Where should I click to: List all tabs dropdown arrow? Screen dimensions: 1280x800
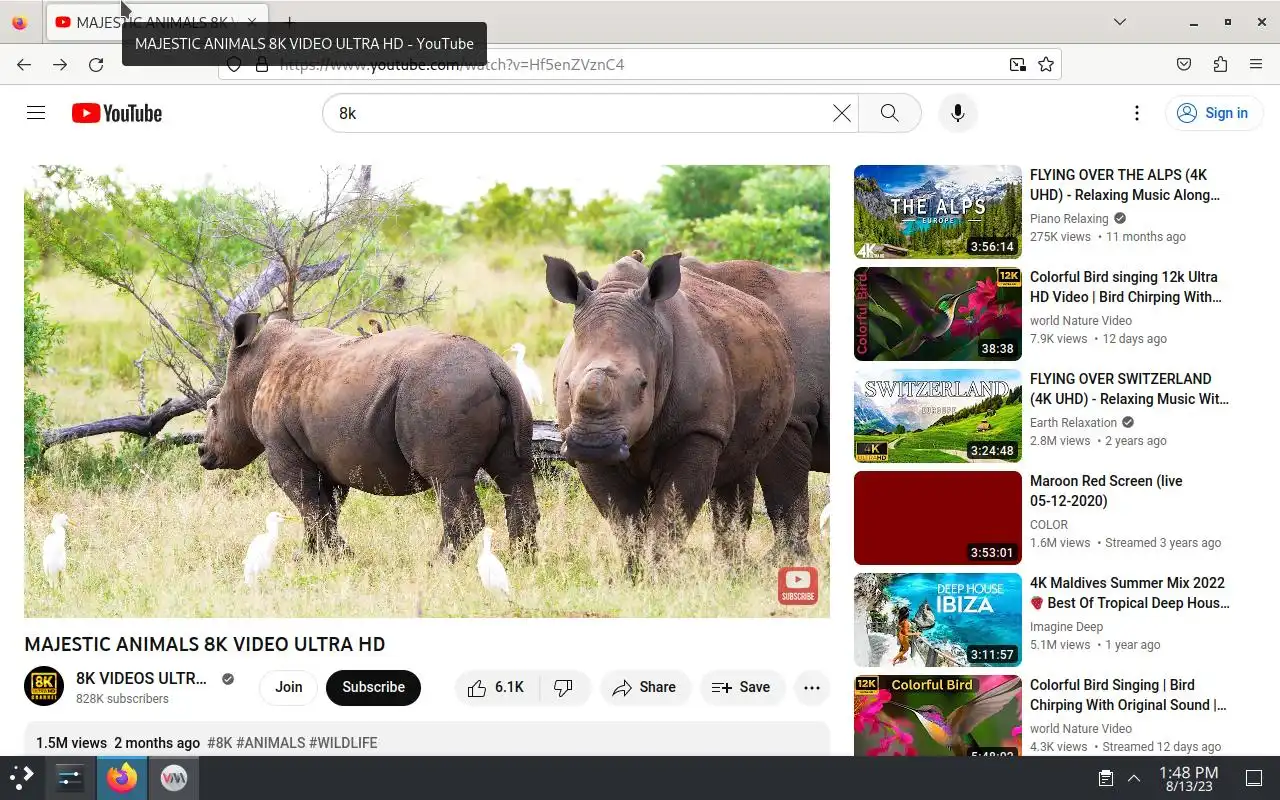pyautogui.click(x=1120, y=22)
